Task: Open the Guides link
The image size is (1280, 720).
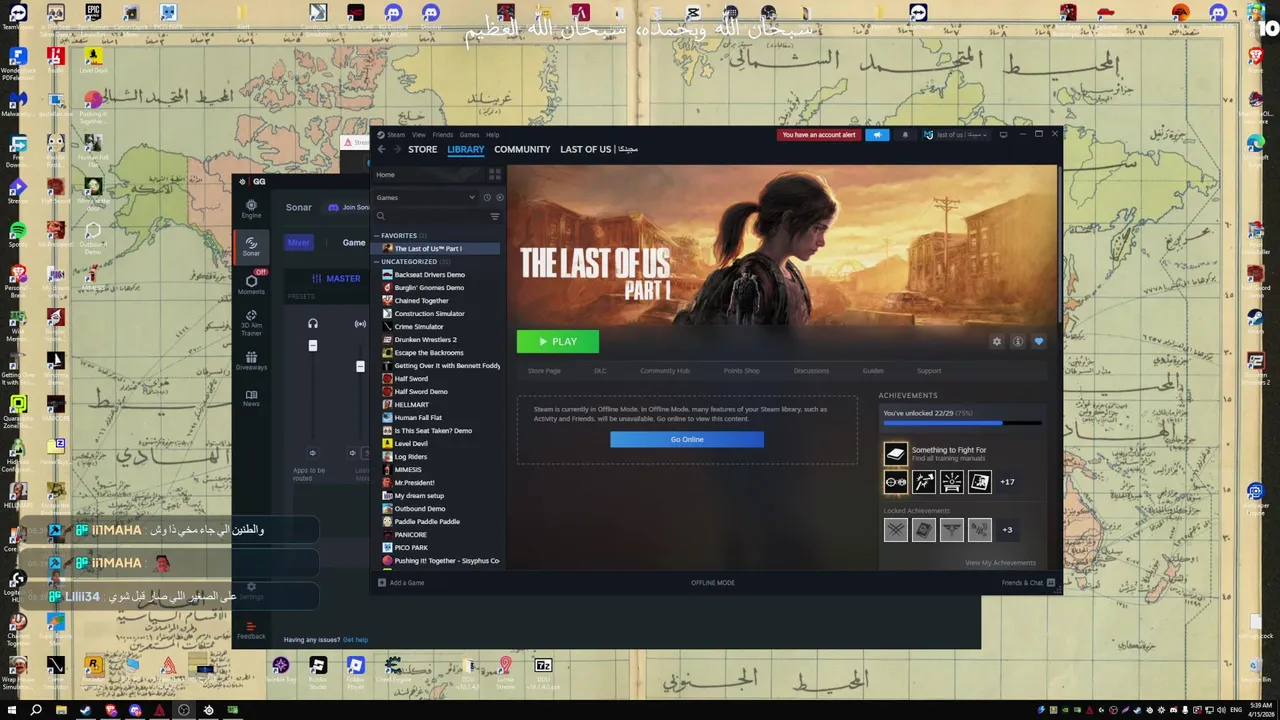Action: pos(873,371)
